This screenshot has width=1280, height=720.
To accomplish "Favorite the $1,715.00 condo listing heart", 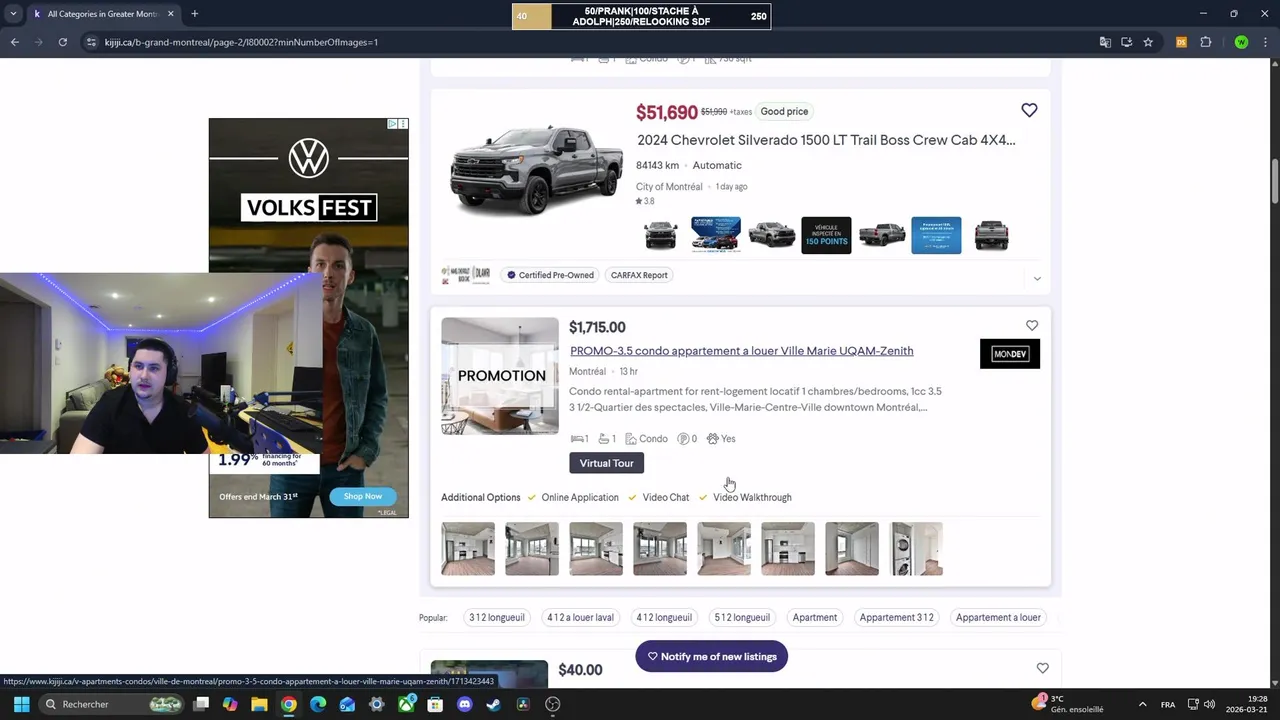I will click(x=1032, y=325).
